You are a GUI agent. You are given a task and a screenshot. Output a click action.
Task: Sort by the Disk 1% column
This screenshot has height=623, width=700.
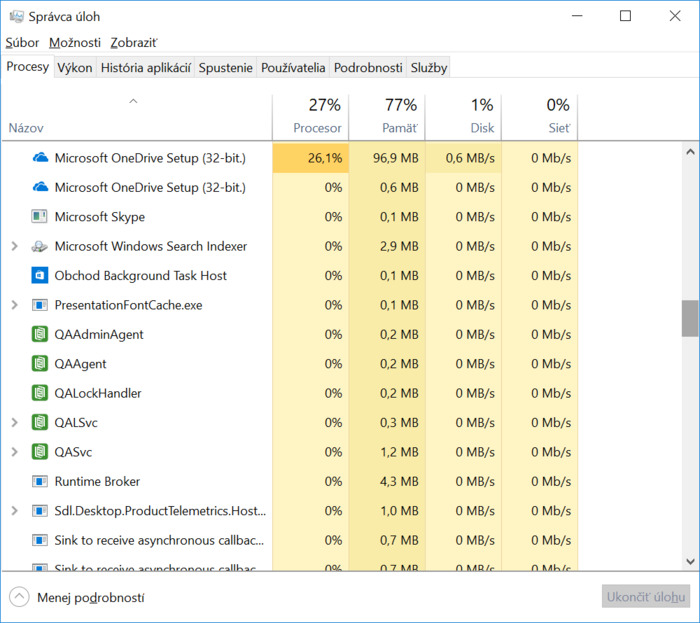[x=463, y=117]
